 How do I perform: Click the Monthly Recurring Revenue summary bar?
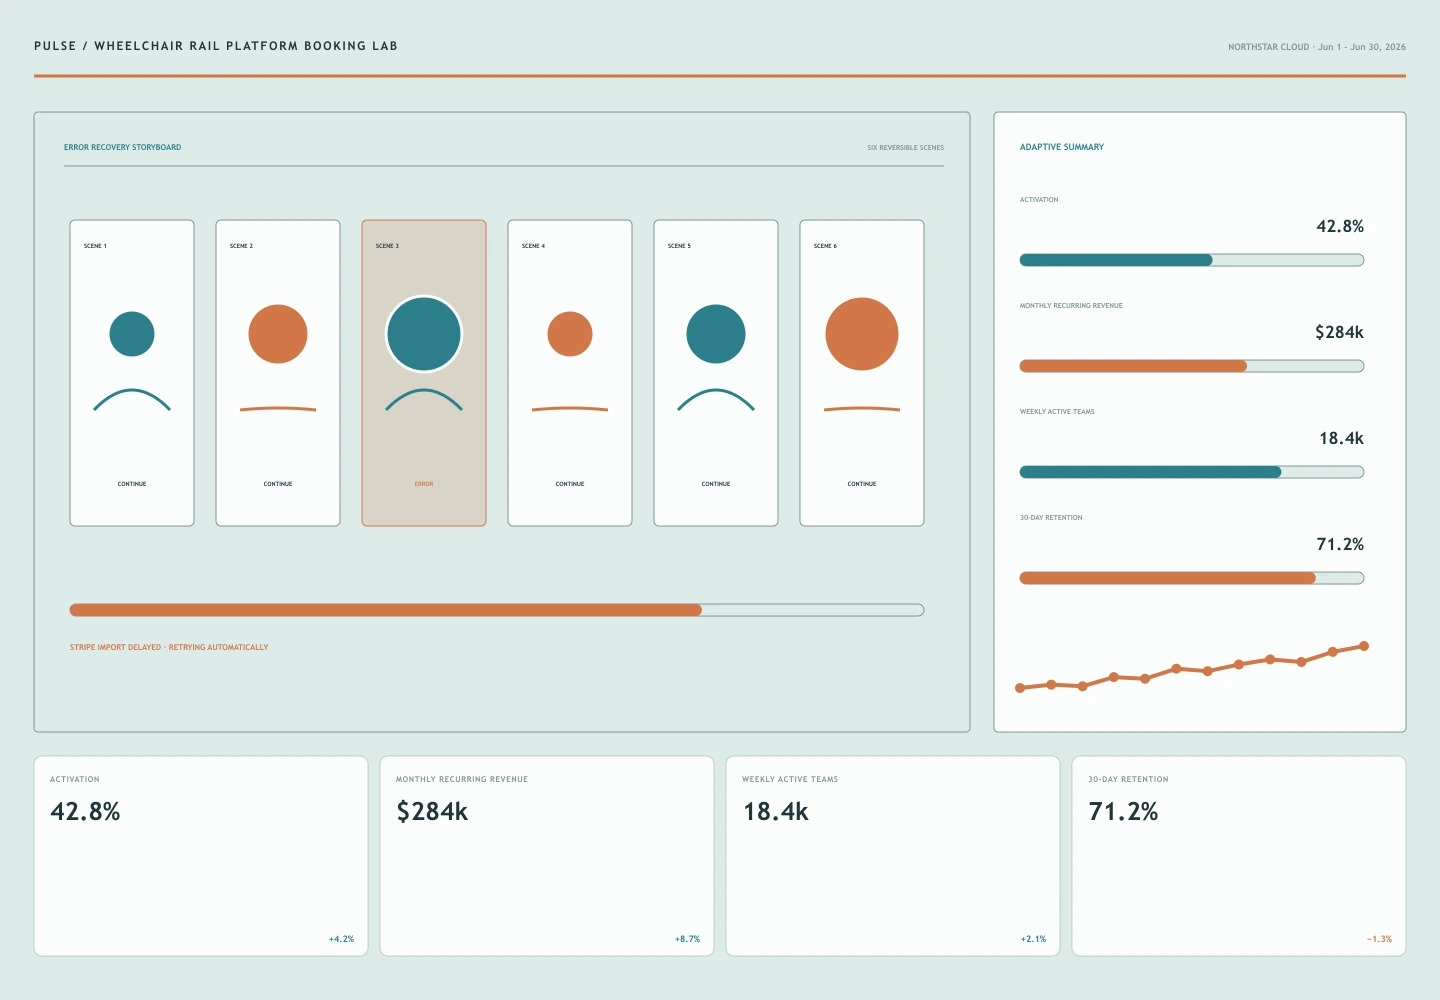click(1192, 366)
